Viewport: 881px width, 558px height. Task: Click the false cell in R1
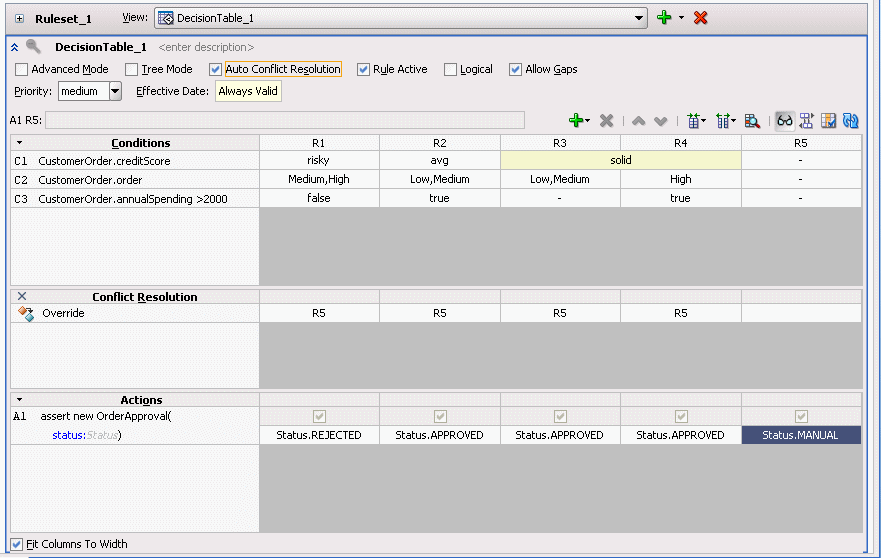[x=319, y=198]
